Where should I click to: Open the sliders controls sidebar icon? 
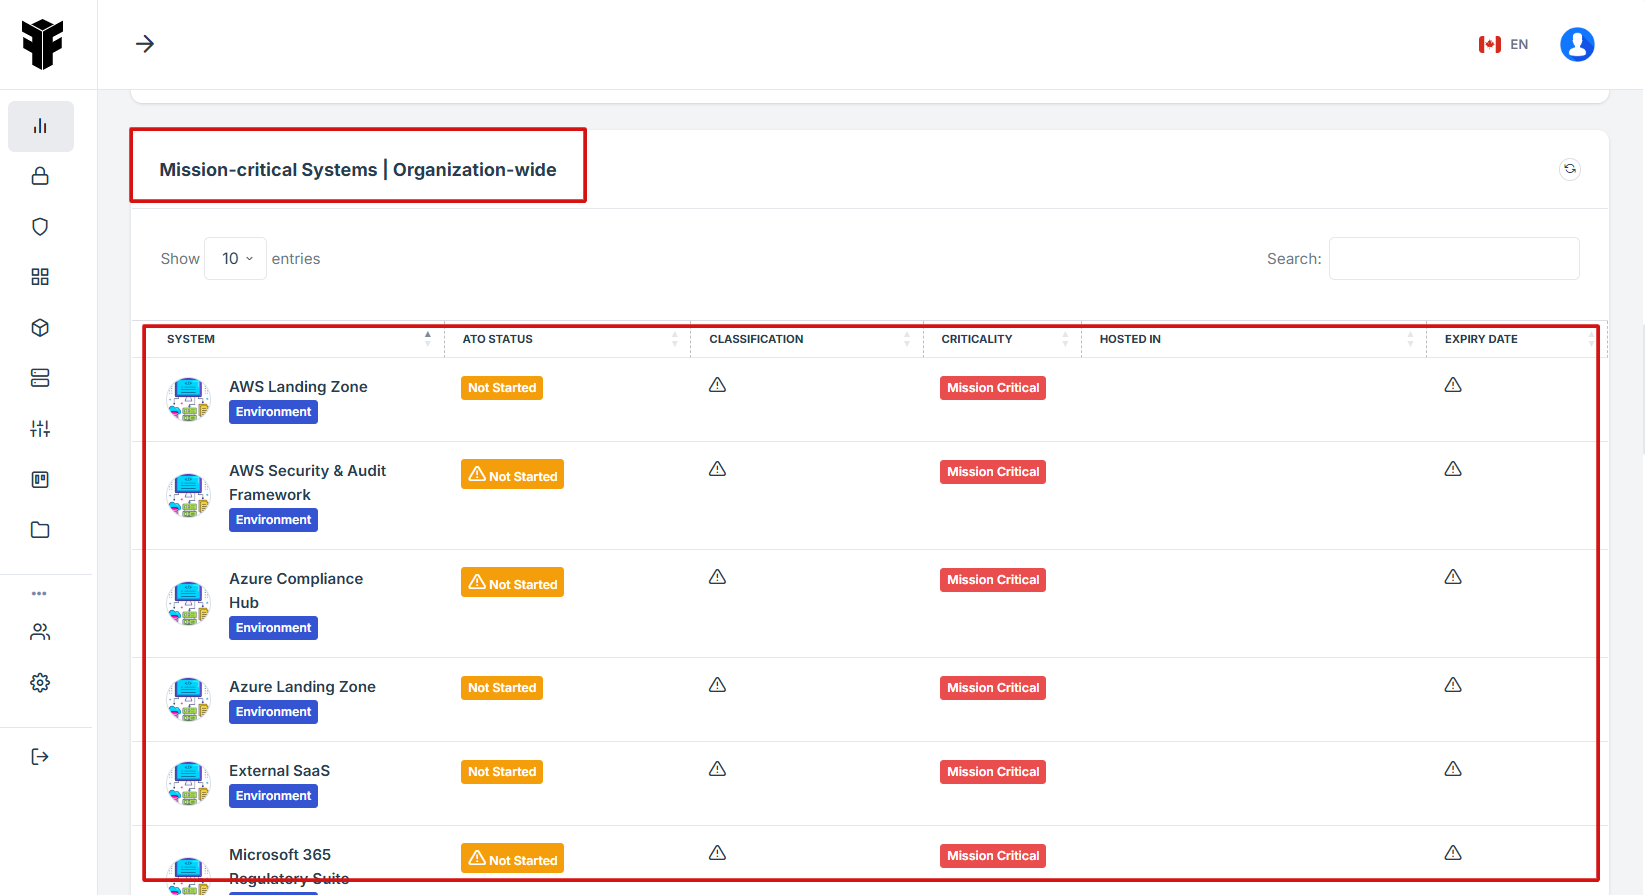(40, 429)
